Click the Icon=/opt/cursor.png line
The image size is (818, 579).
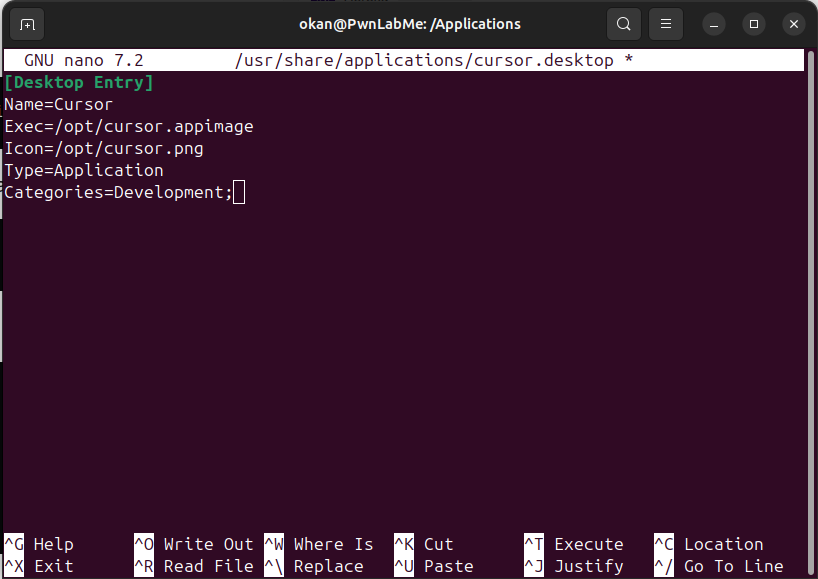[103, 148]
